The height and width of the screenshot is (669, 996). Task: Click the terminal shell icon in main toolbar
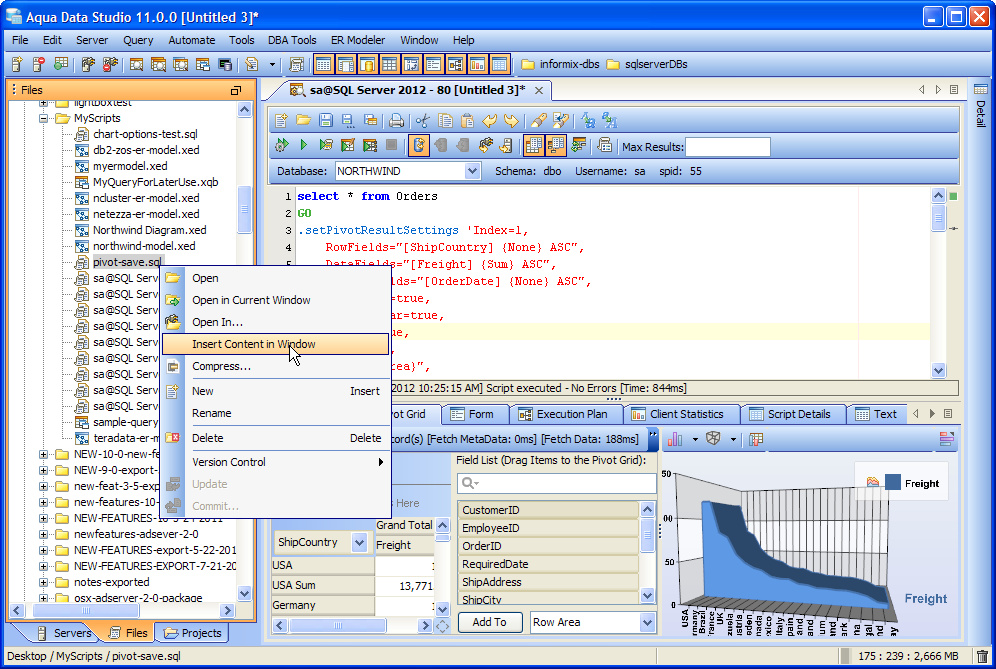(225, 64)
